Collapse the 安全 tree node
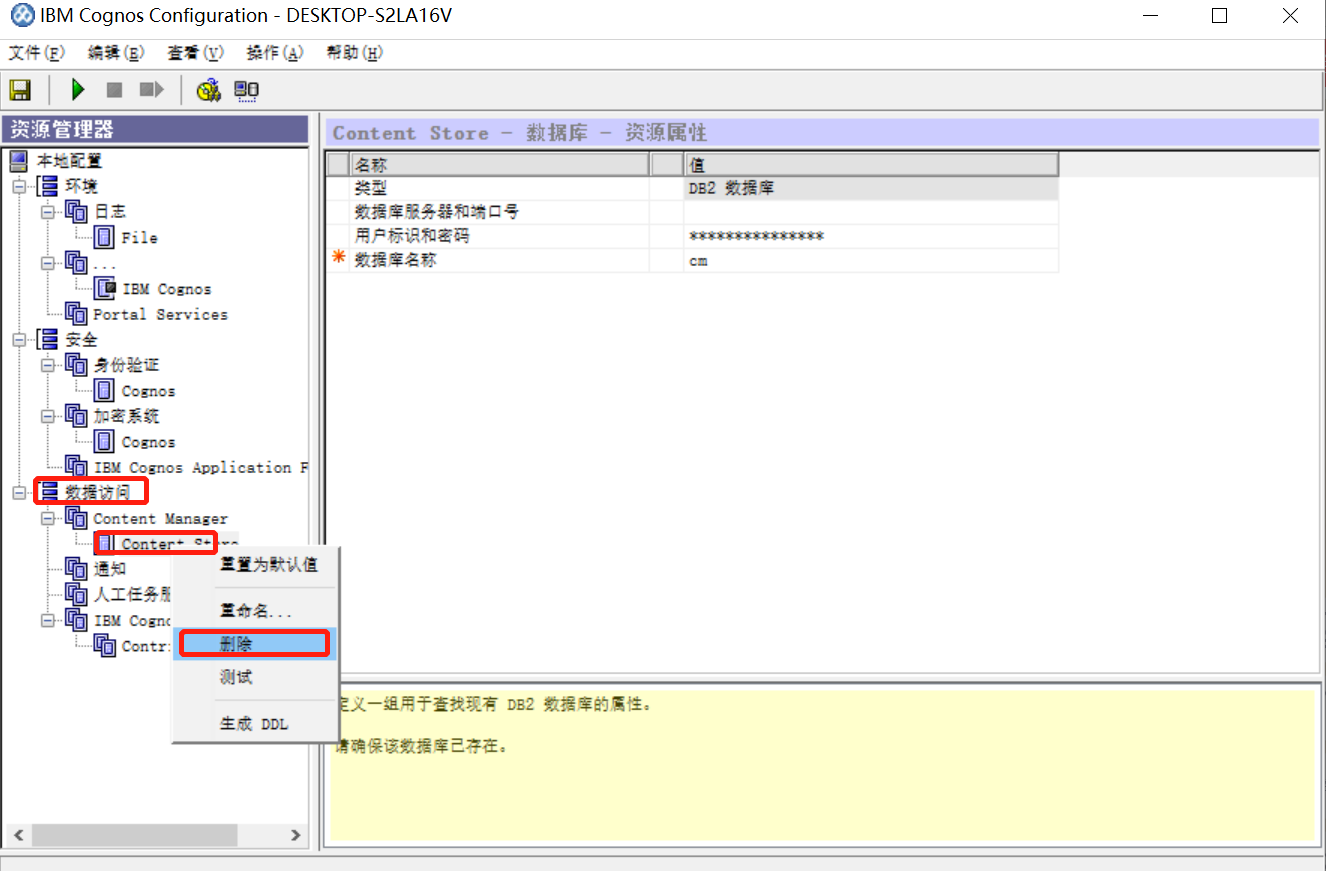This screenshot has width=1326, height=871. pyautogui.click(x=18, y=340)
